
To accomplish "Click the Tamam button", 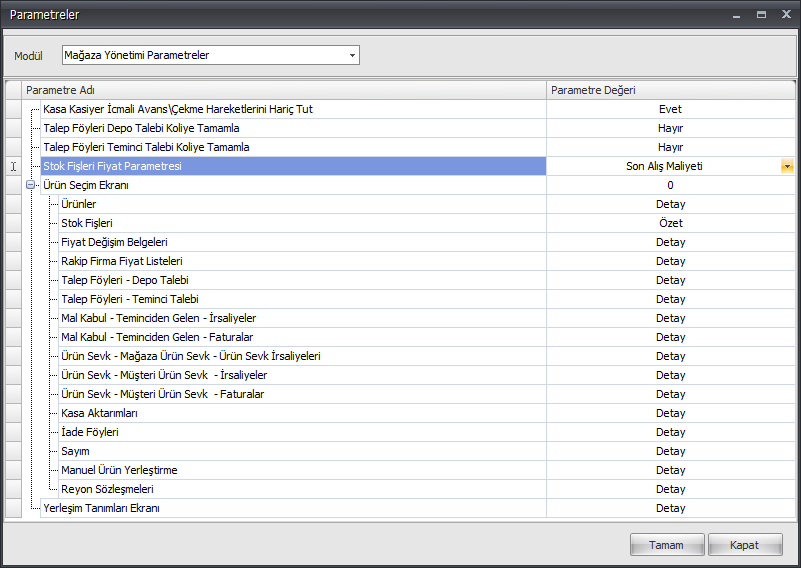I will click(667, 545).
